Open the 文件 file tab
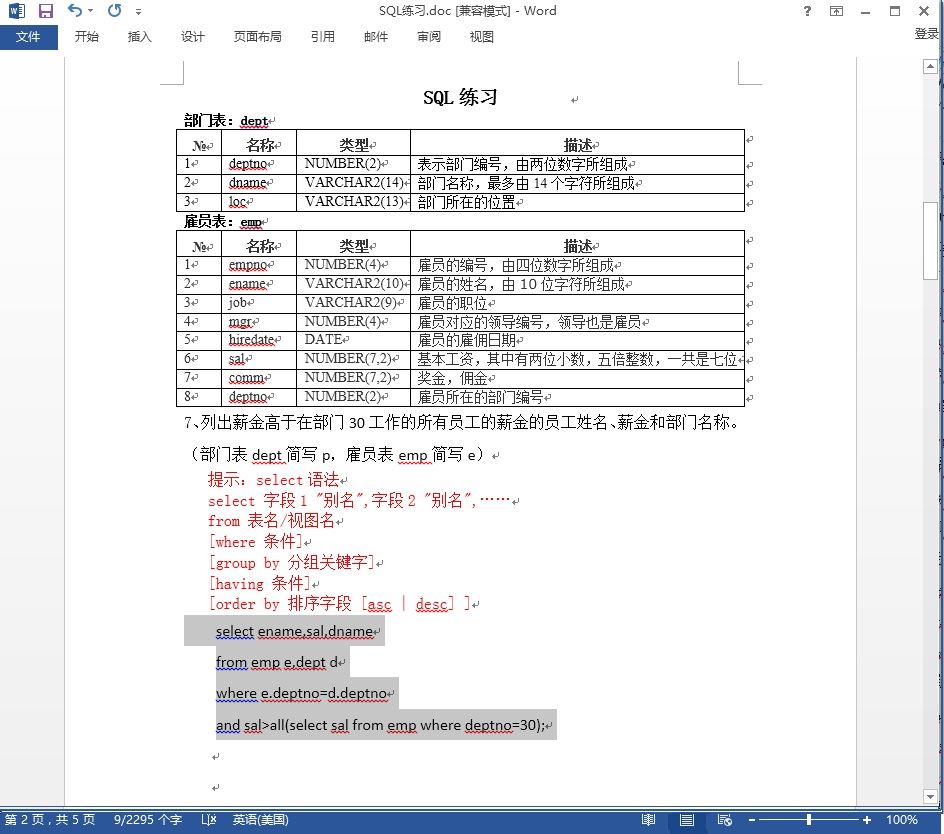Screen dimensions: 944x834 [28, 37]
